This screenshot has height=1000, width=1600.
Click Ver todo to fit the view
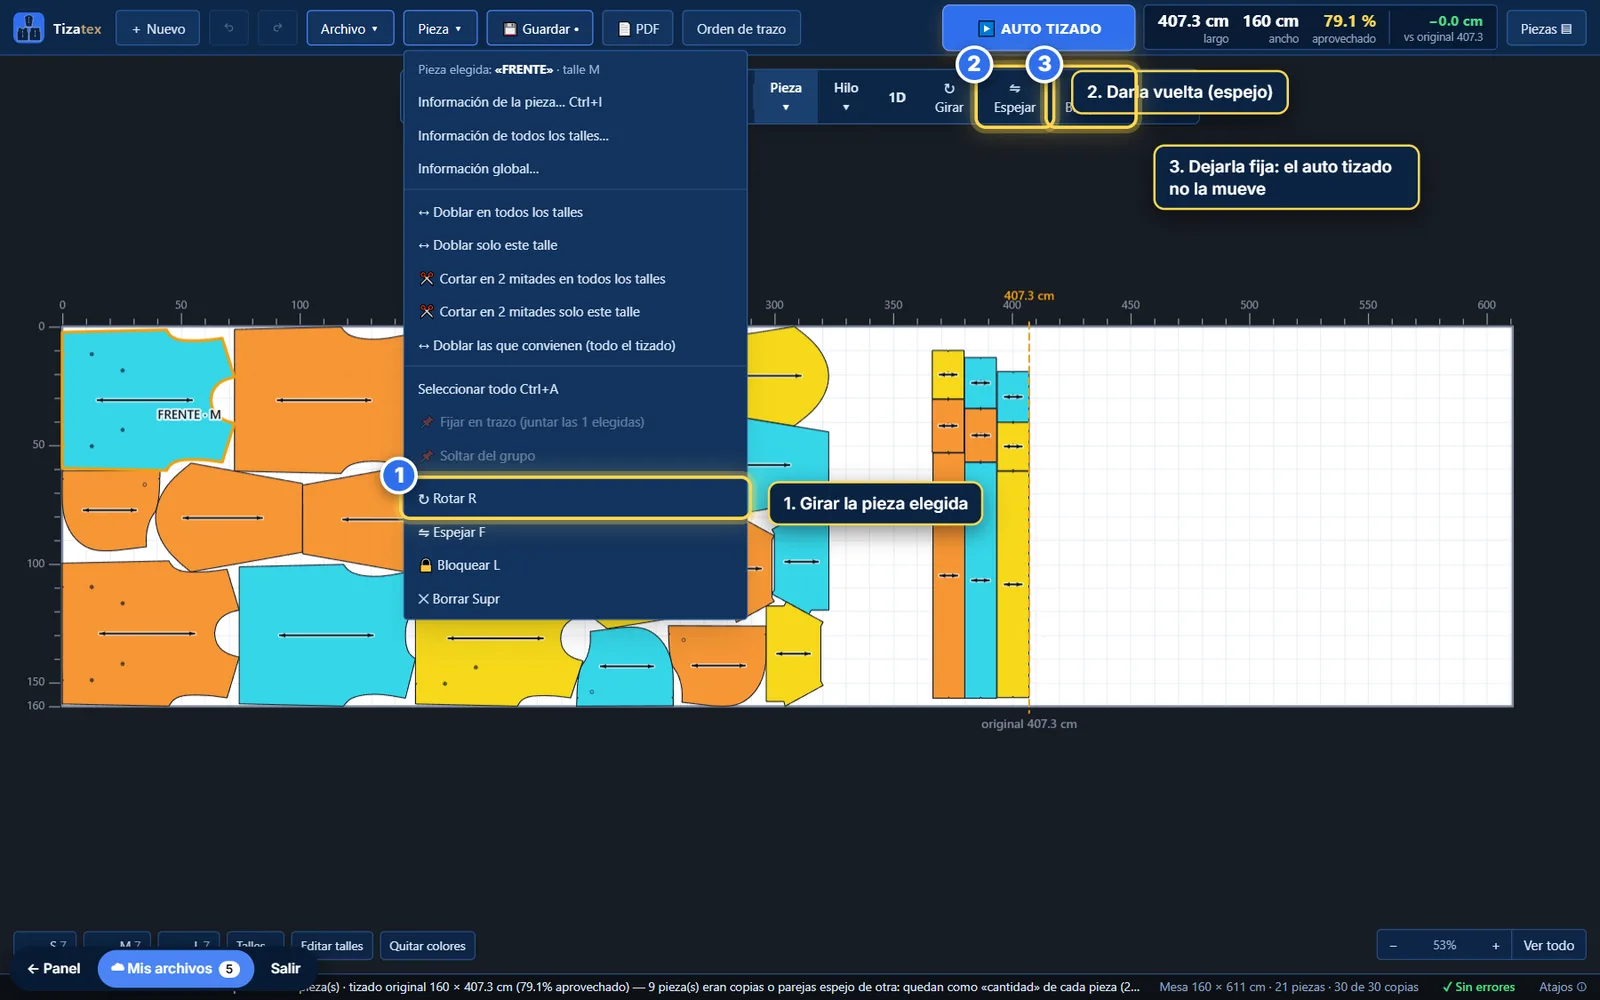(x=1548, y=945)
